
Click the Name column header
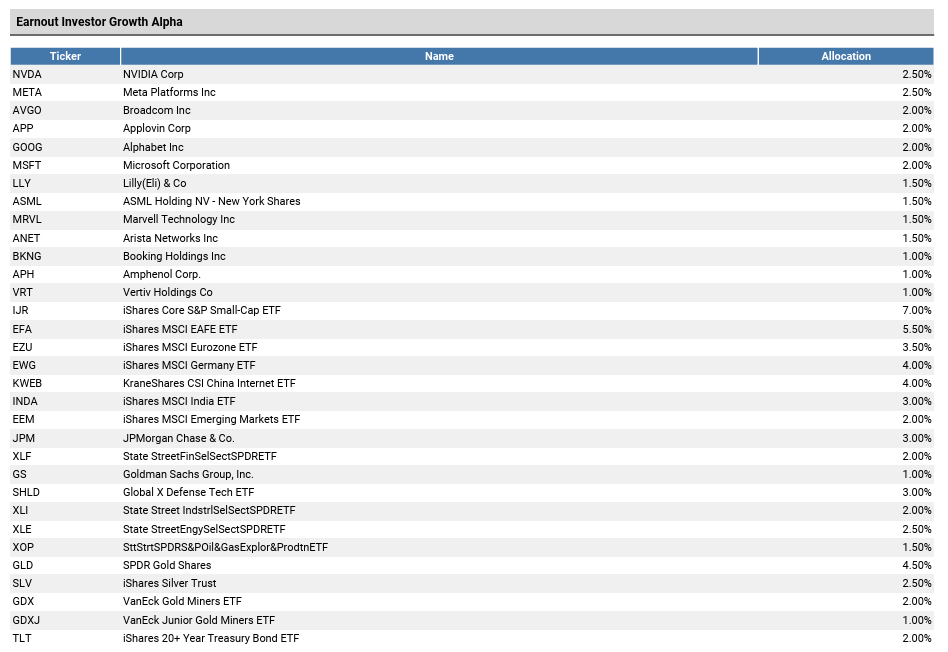(x=439, y=56)
